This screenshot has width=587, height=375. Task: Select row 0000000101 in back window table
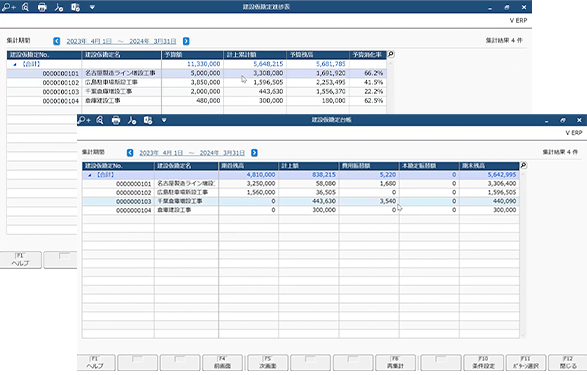click(197, 73)
